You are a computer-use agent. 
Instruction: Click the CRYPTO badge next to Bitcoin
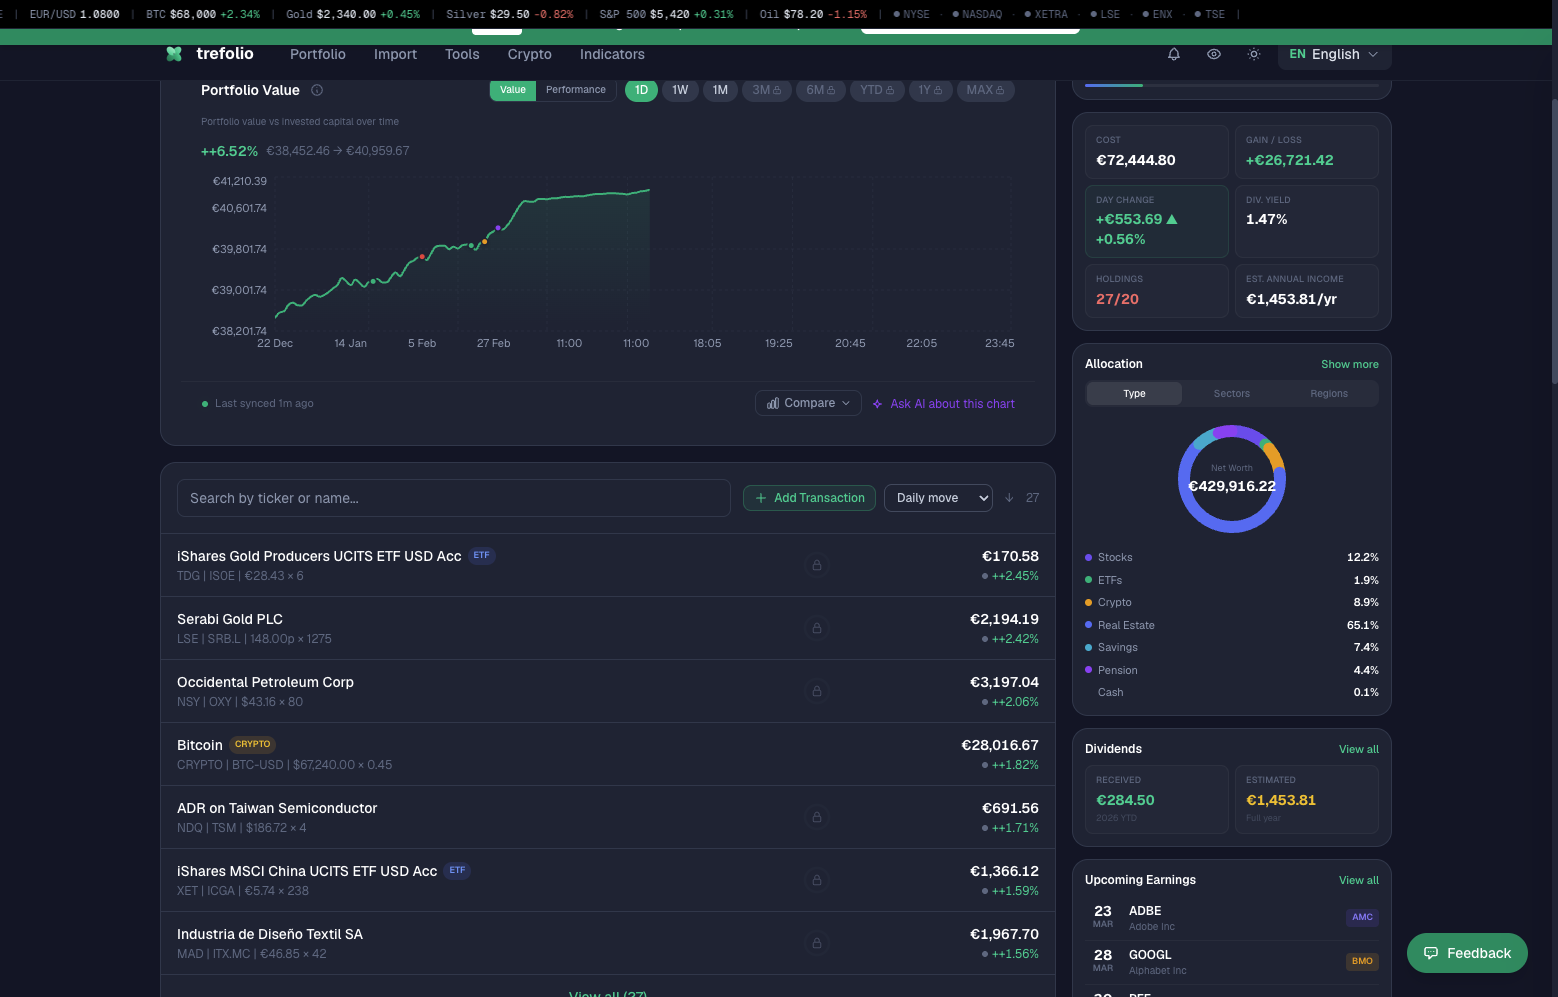[252, 744]
